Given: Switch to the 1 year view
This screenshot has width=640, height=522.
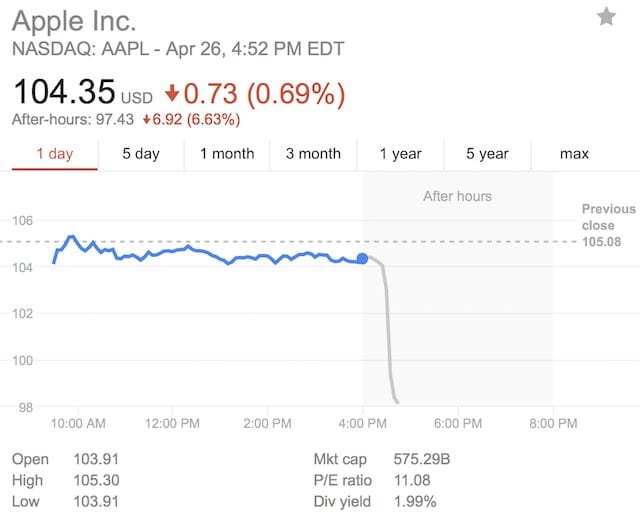Looking at the screenshot, I should (400, 154).
